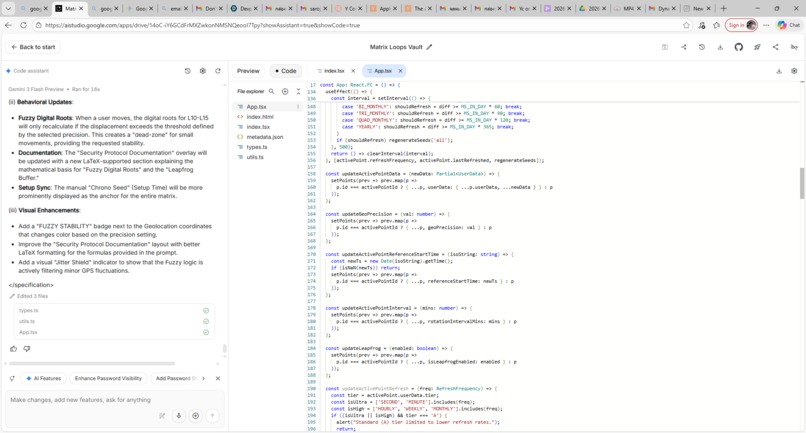Reload the browser page

click(23, 25)
